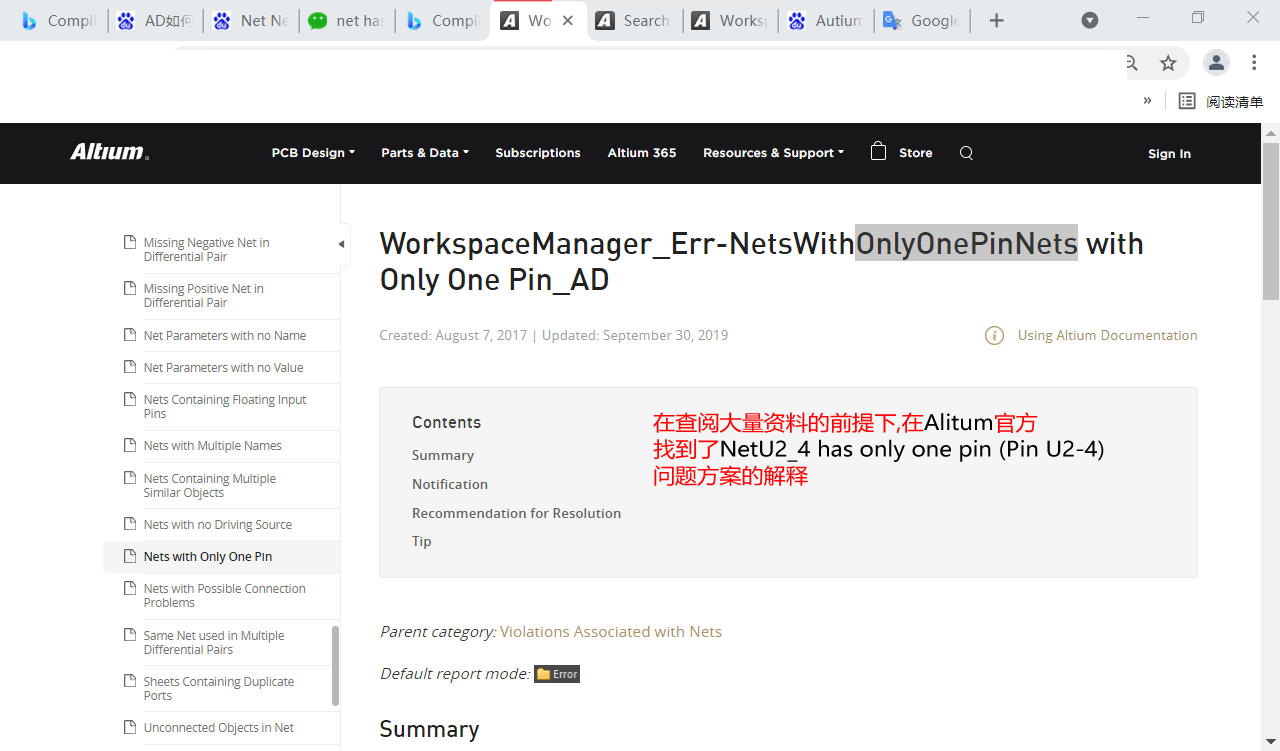1280x751 pixels.
Task: Open the 阅读清单 reading list panel icon
Action: click(1187, 100)
